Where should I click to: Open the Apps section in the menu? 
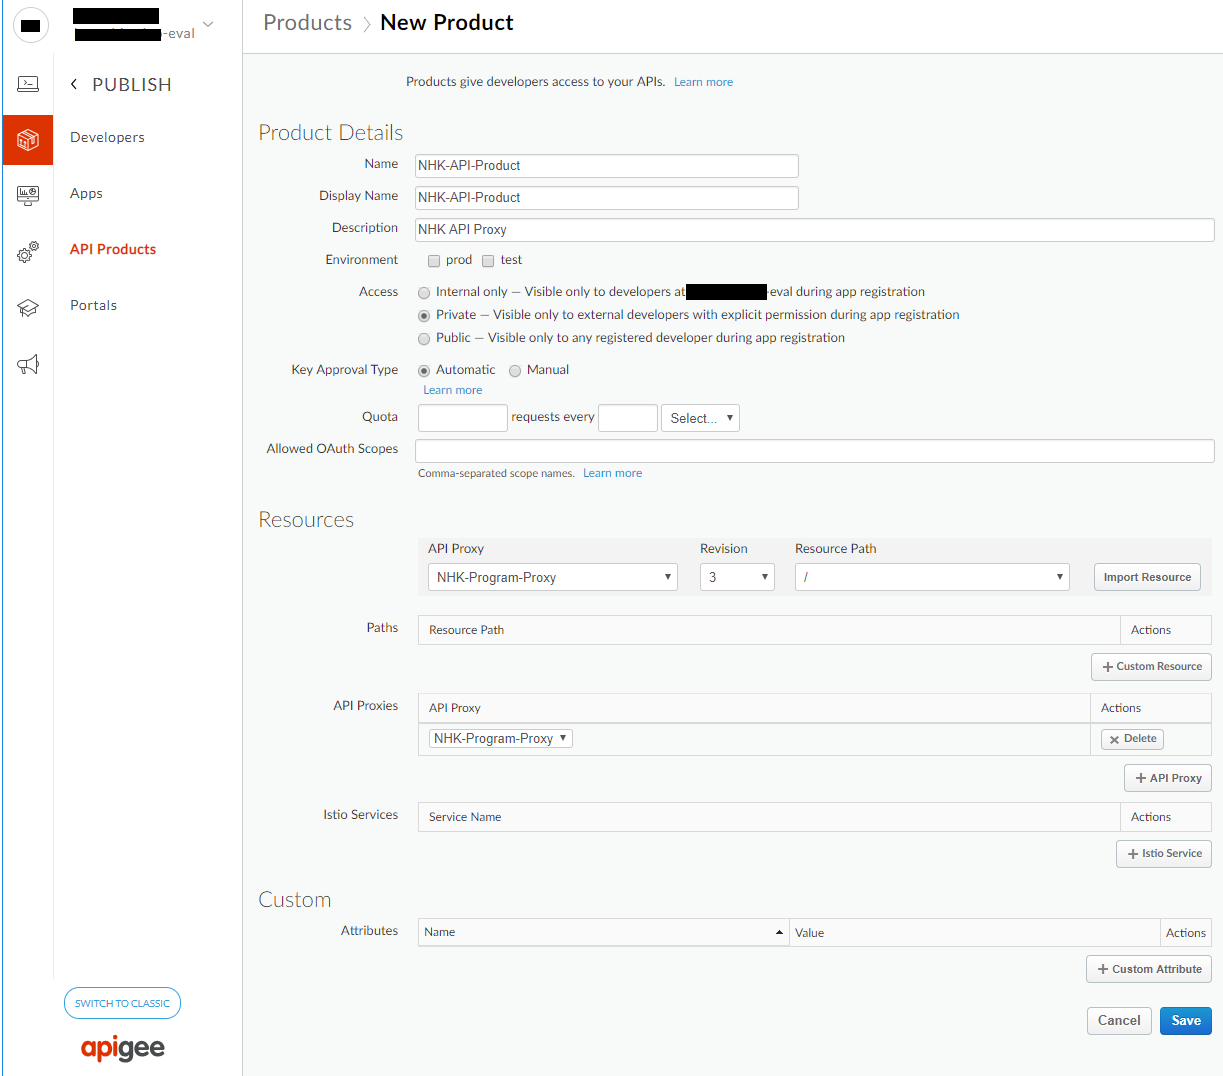(x=86, y=193)
